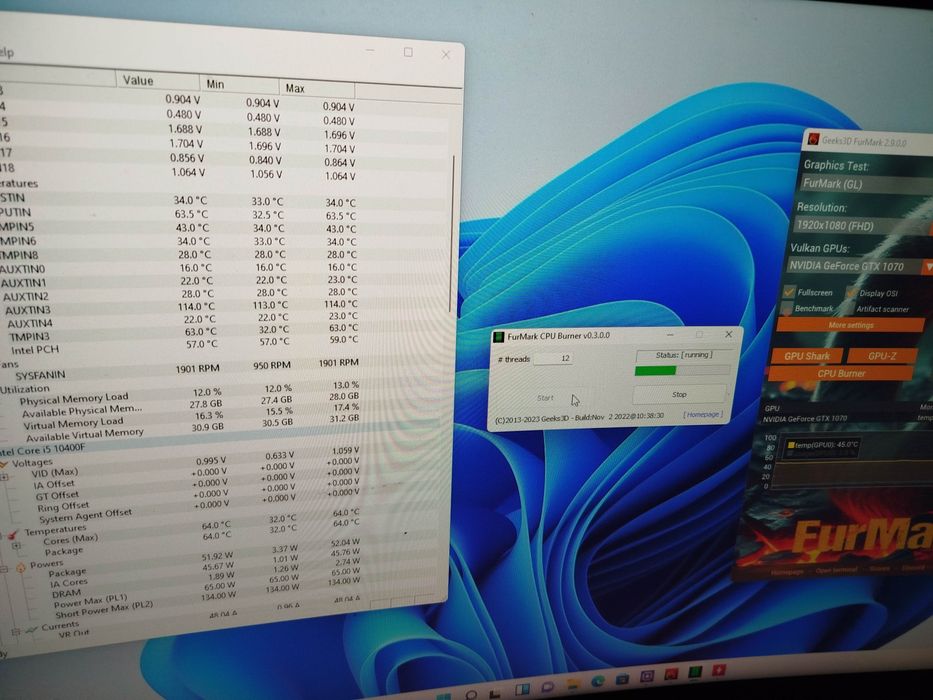
Task: Collapse the Currents tree node
Action: coord(15,632)
